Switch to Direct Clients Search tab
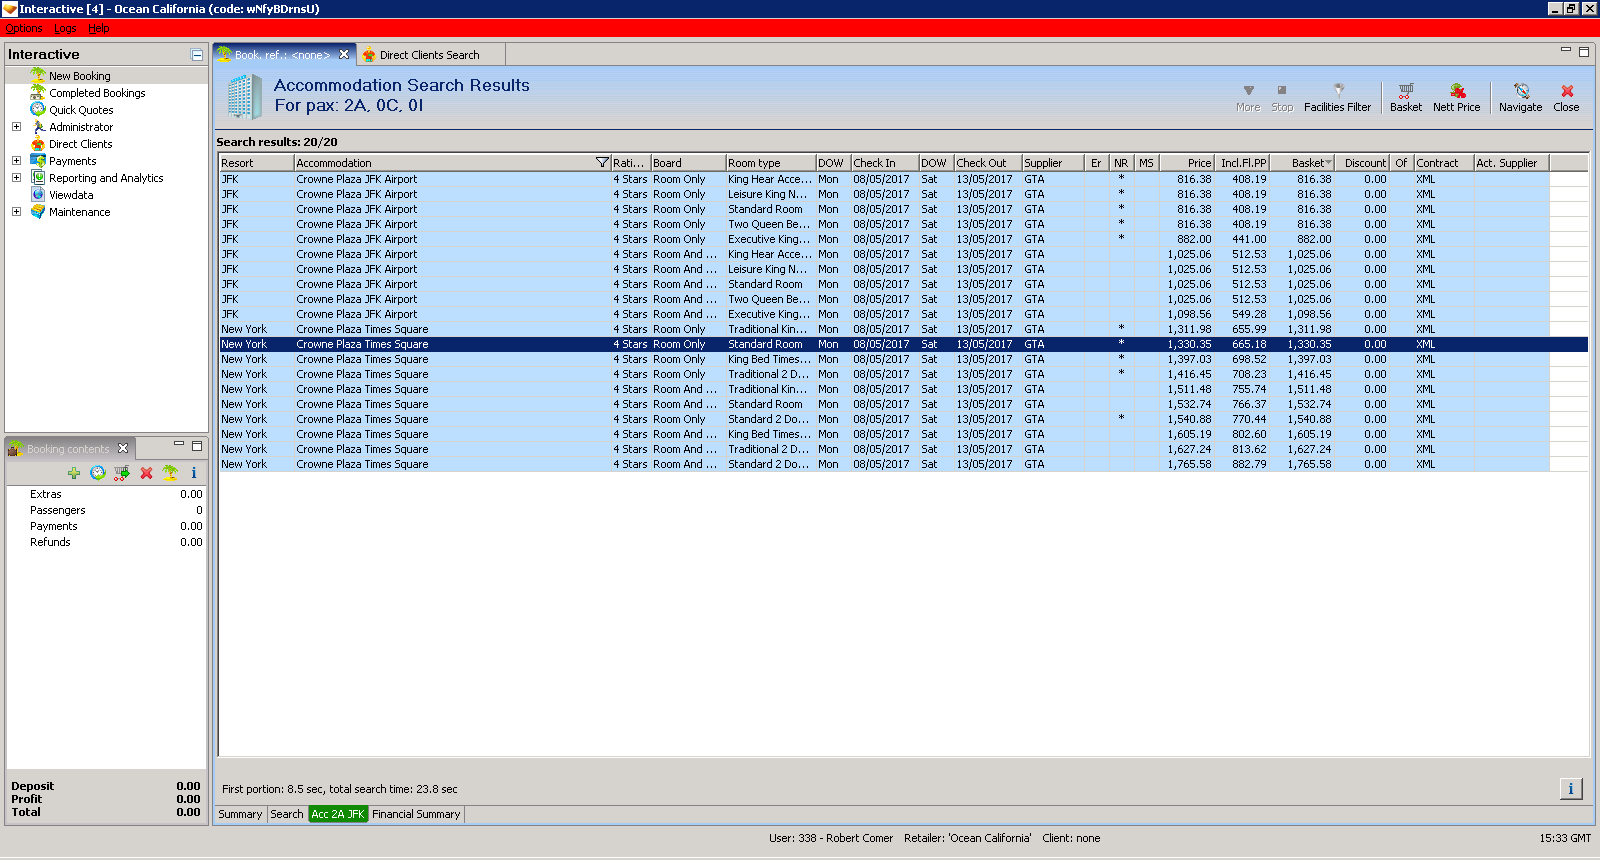Screen dimensions: 1600x860 point(429,55)
